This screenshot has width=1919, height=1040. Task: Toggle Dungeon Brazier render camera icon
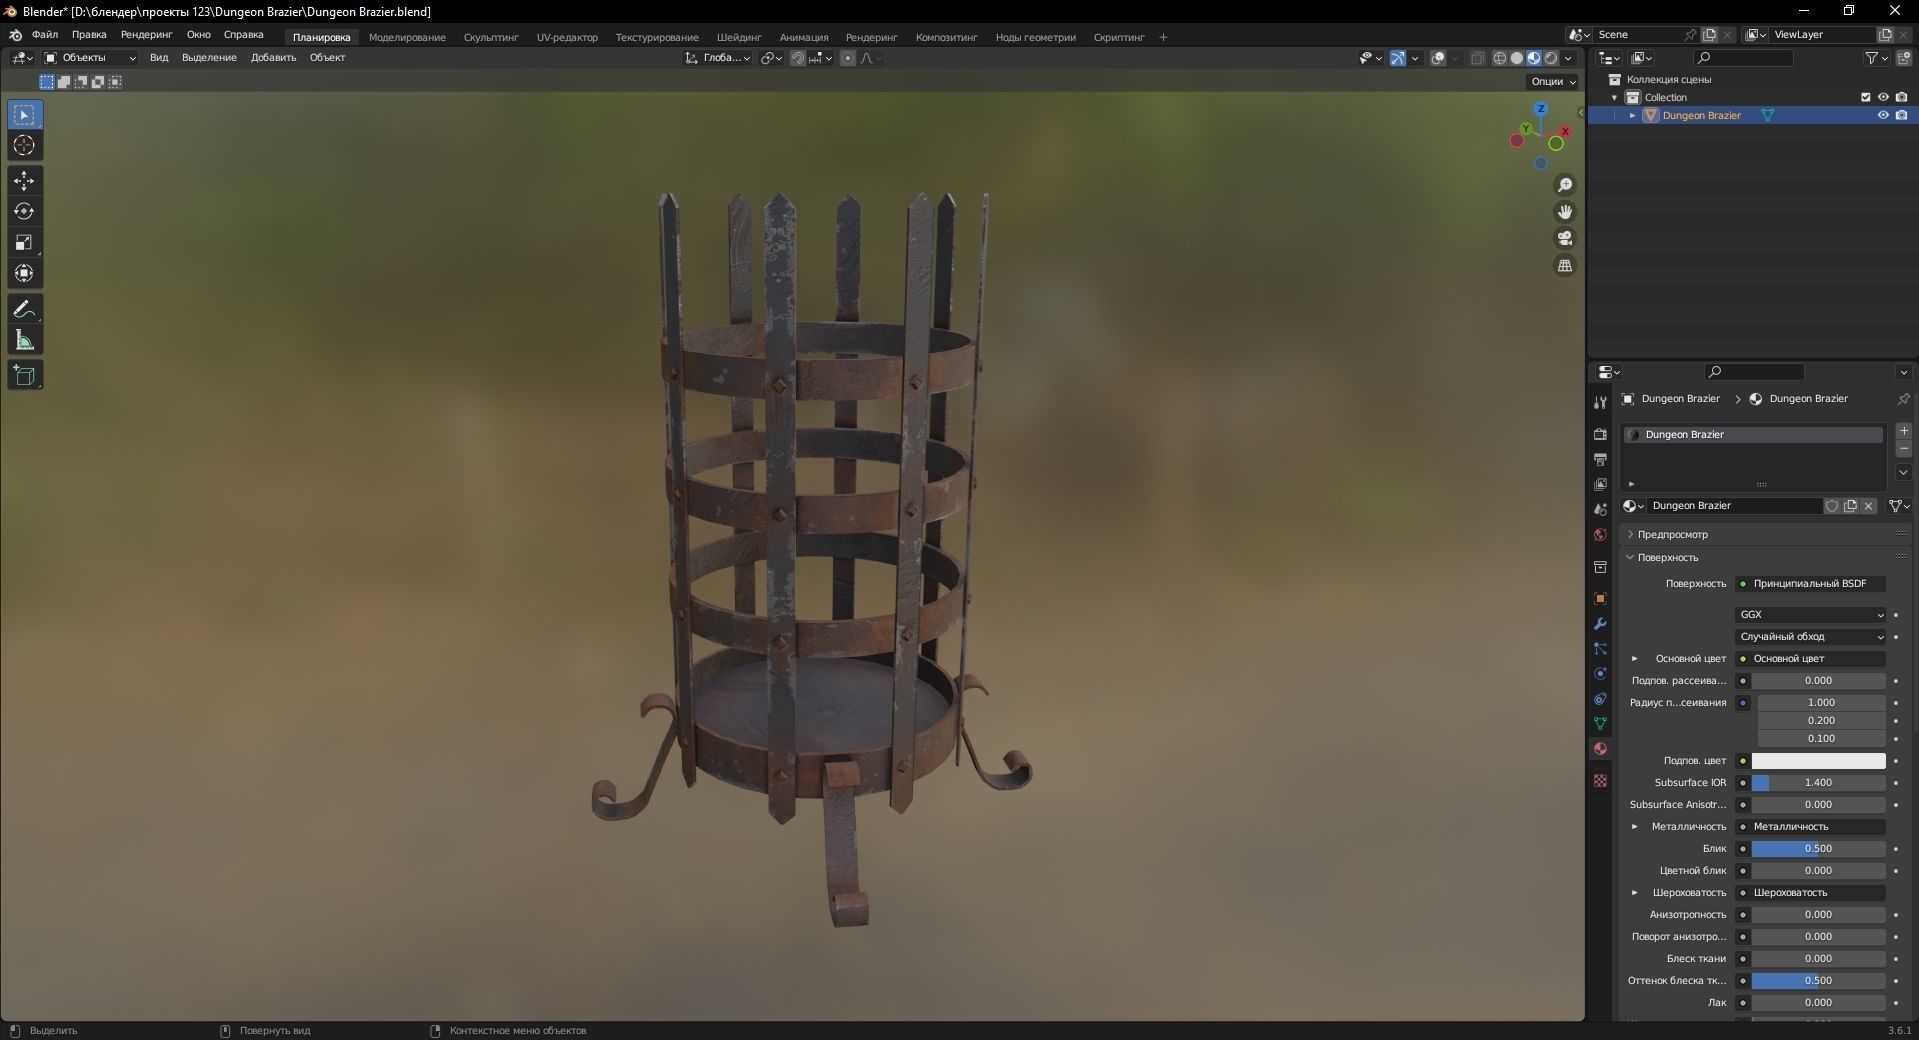click(1901, 115)
